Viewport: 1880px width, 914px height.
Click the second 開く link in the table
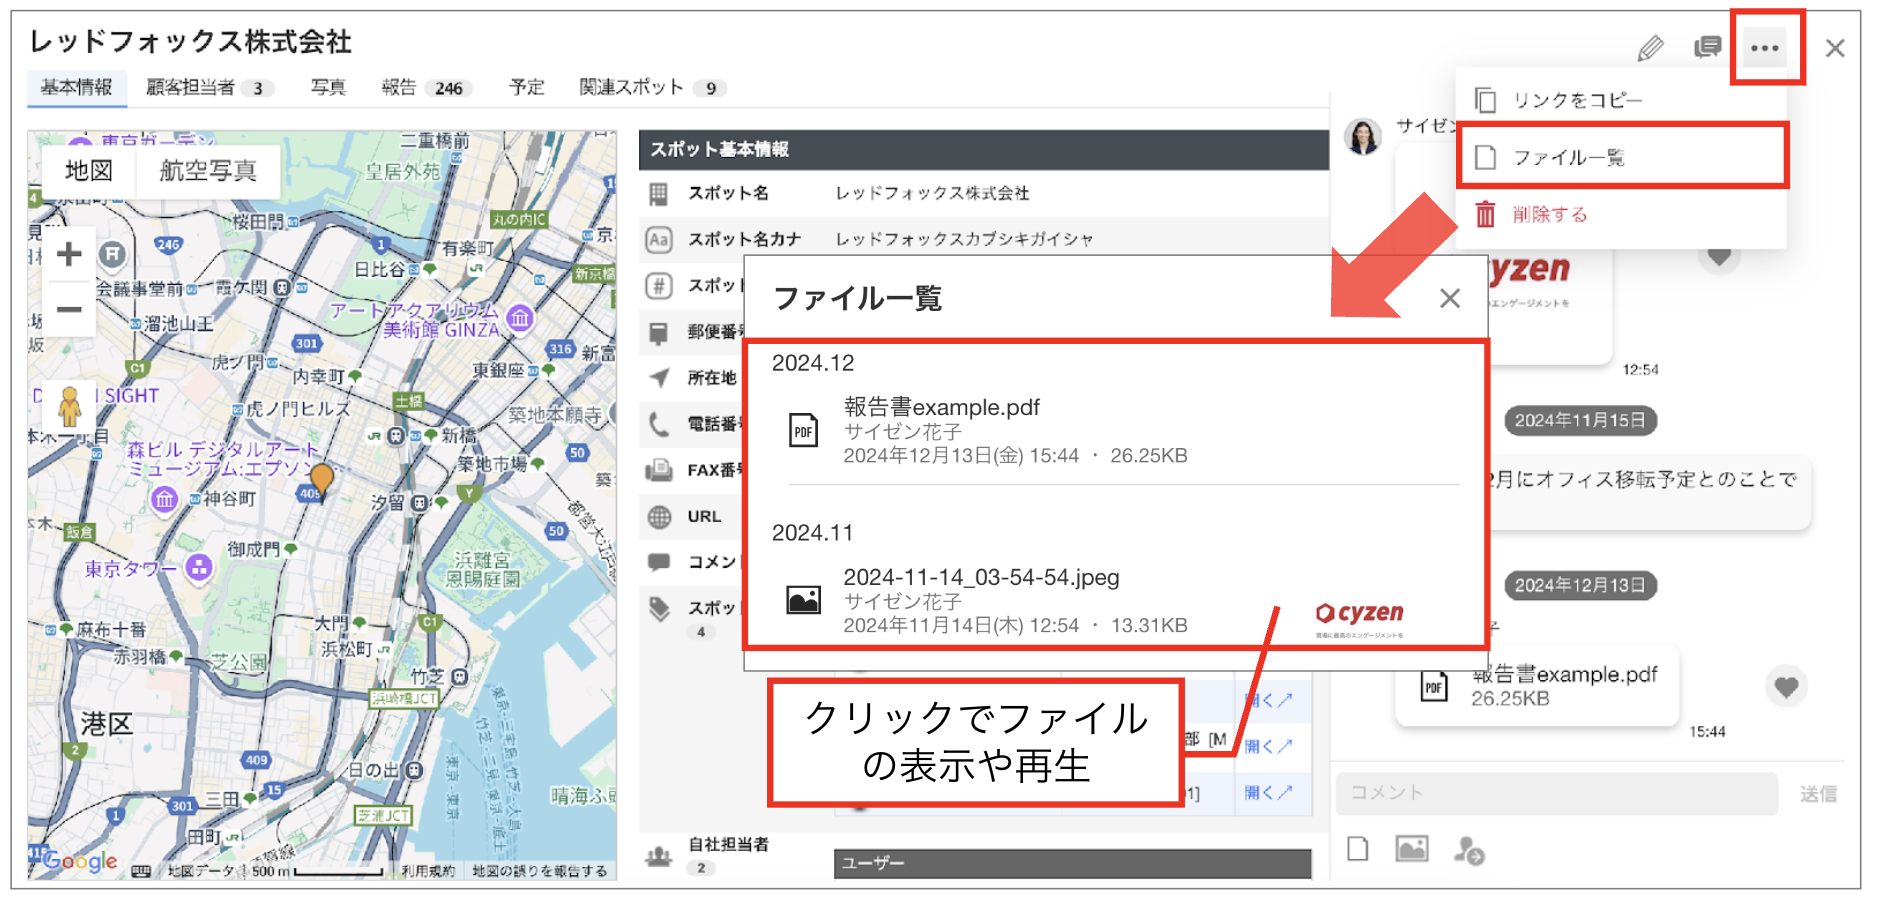coord(1268,746)
